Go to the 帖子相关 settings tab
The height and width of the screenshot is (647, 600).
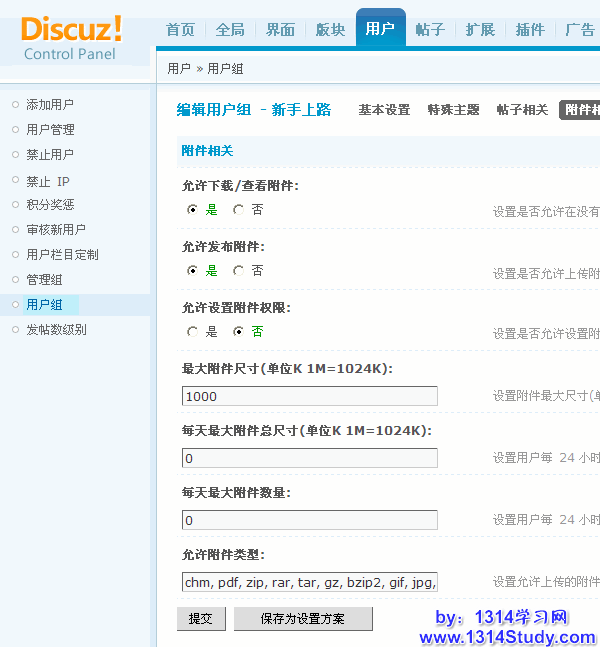coord(522,110)
